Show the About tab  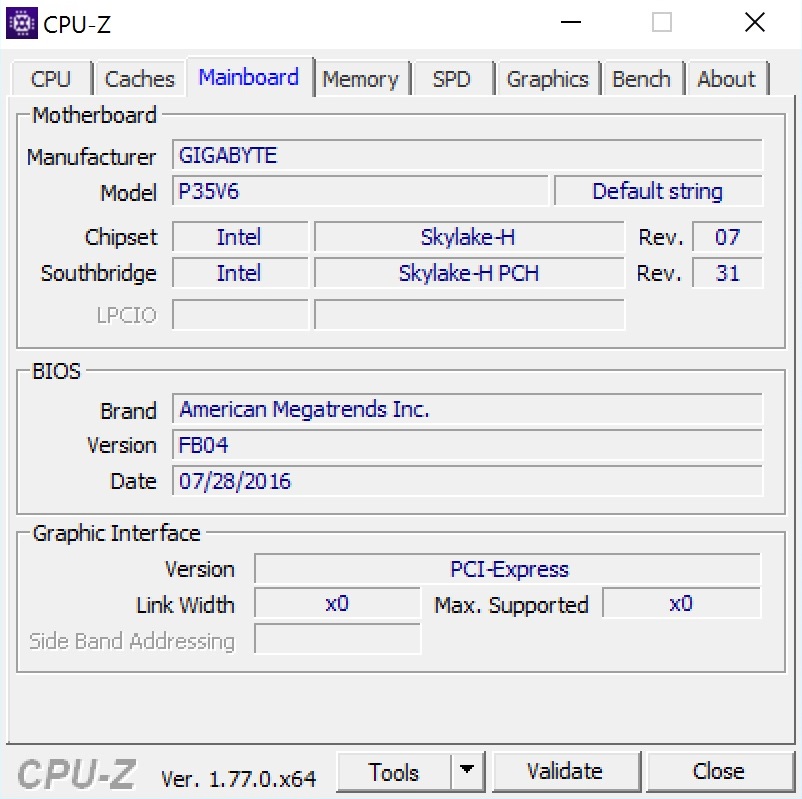click(726, 79)
